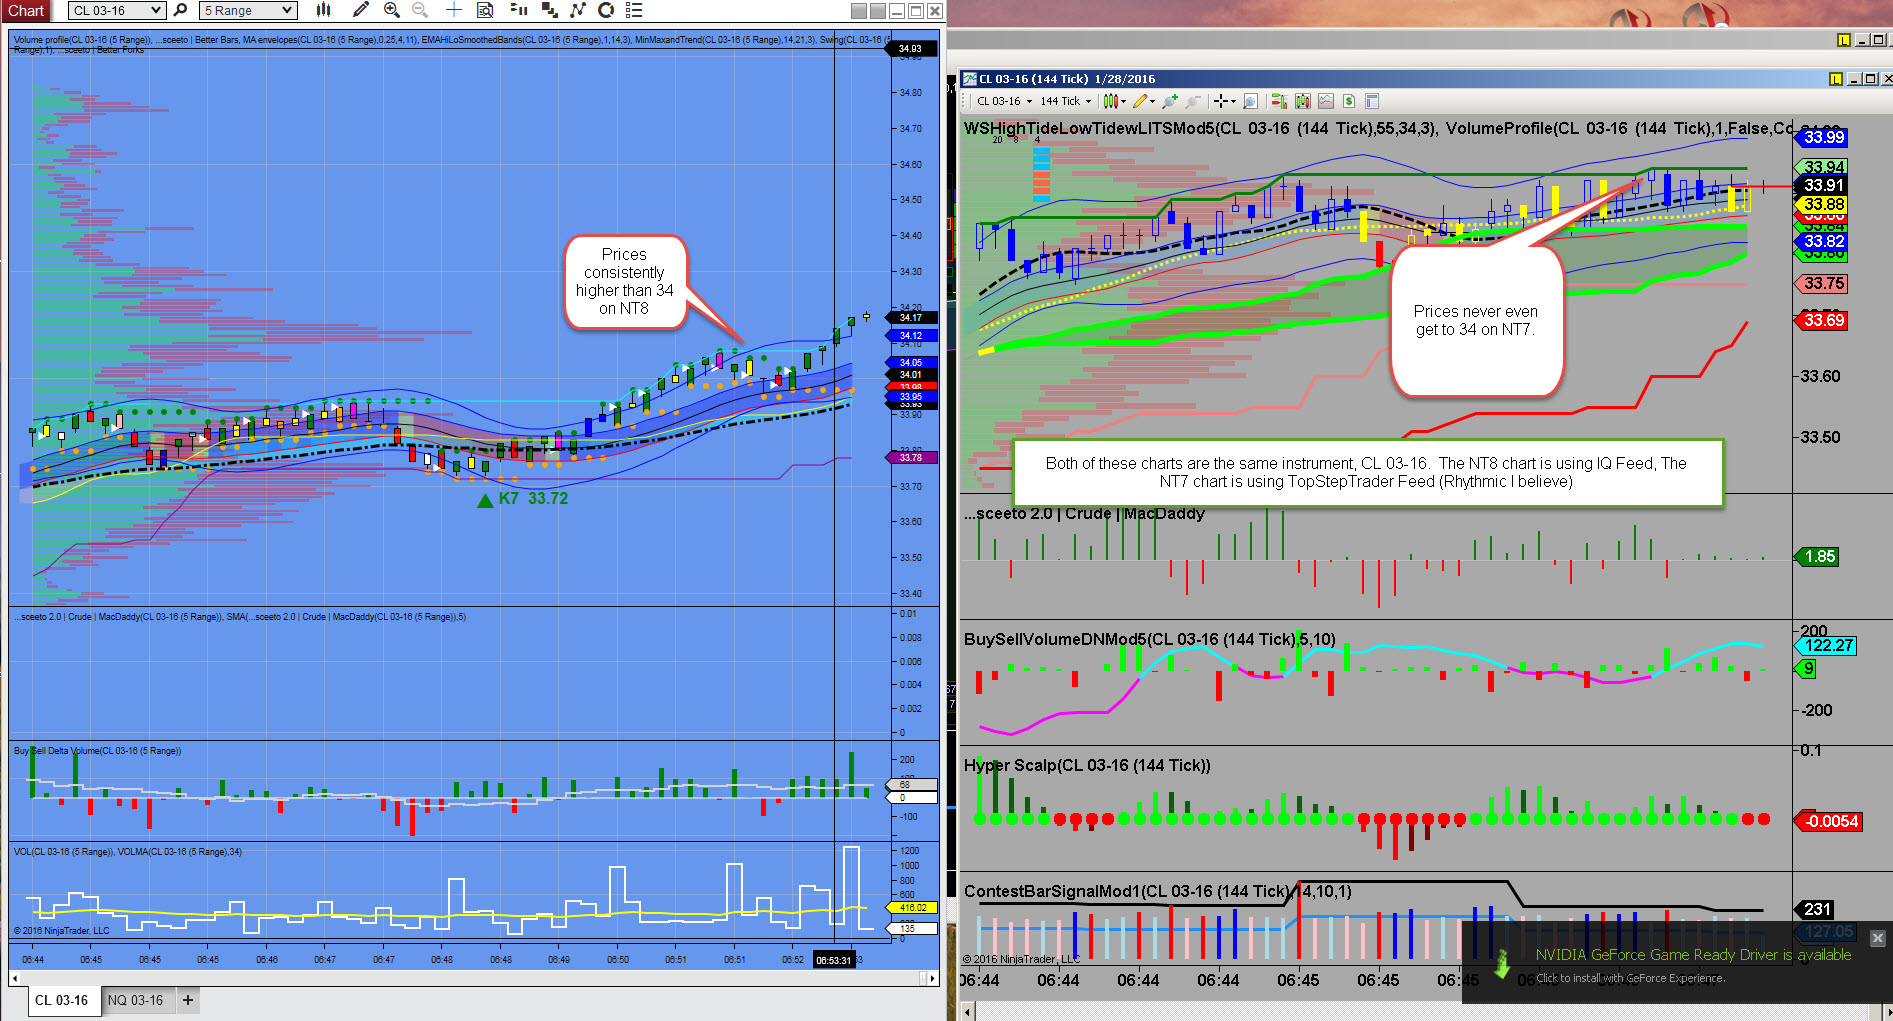The width and height of the screenshot is (1893, 1021).
Task: Select the NT8 drawing tools pencil icon
Action: tap(361, 10)
